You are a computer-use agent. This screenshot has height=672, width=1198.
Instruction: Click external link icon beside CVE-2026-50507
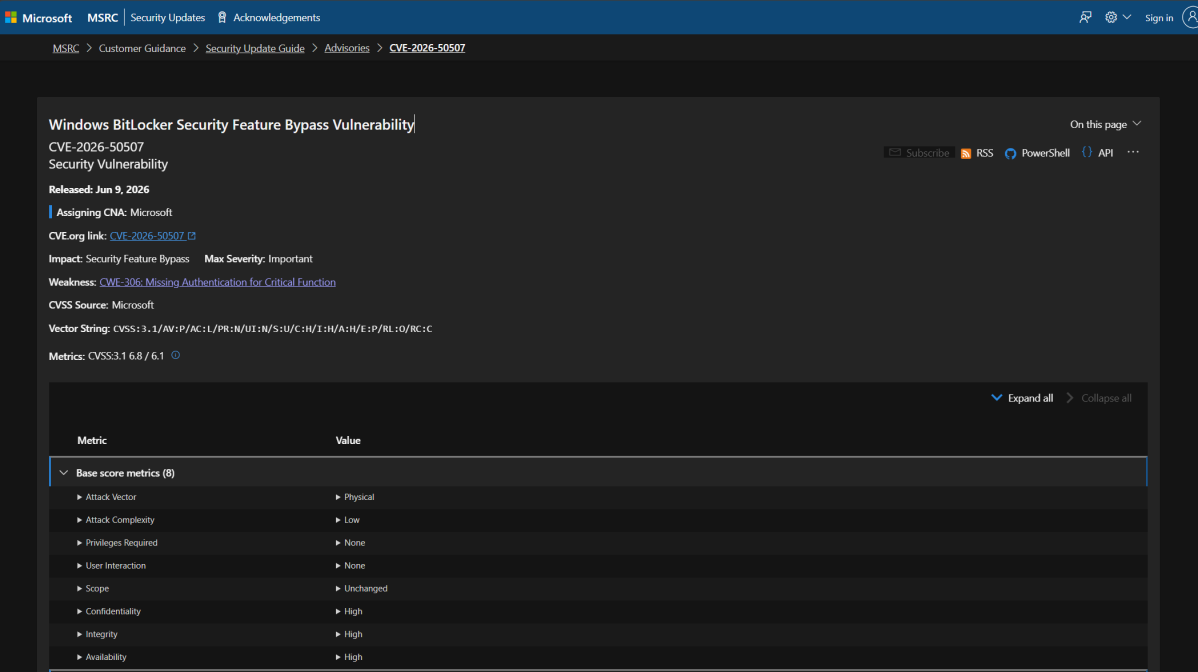coord(192,236)
